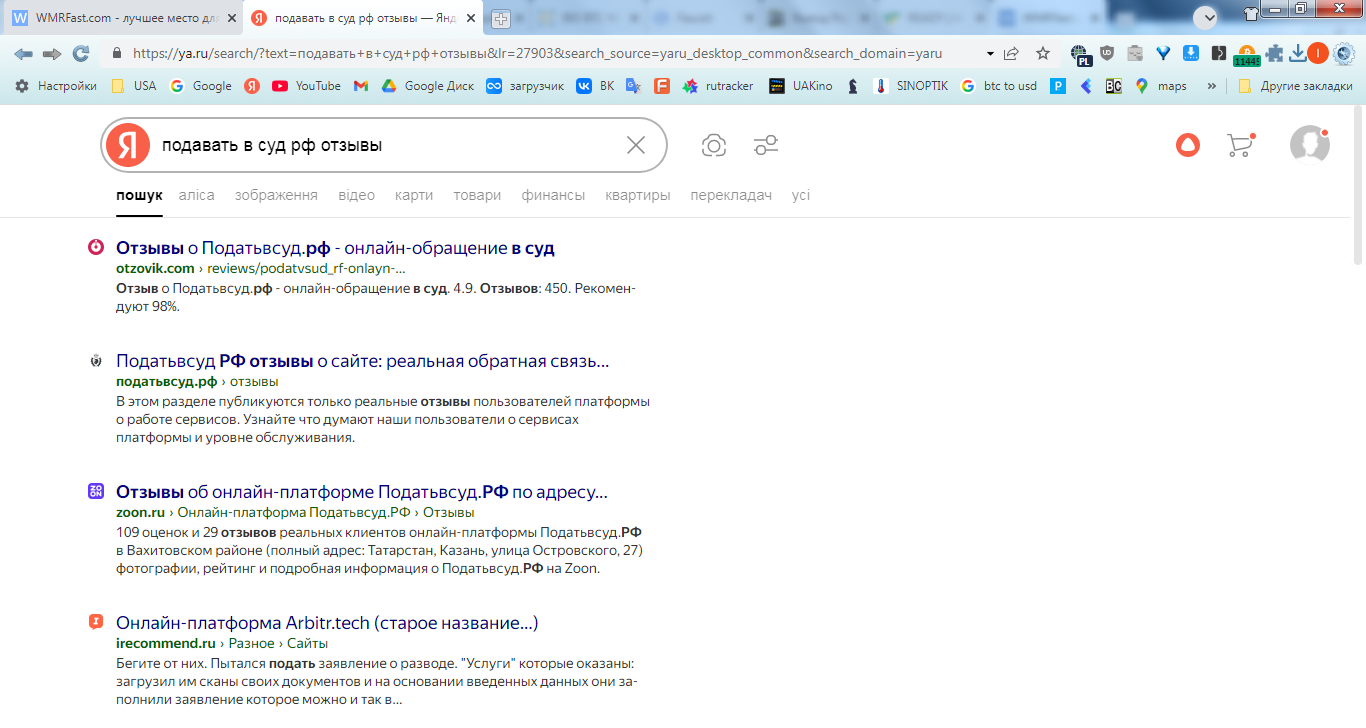Image resolution: width=1366 pixels, height=728 pixels.
Task: Open the puzzle-piece extensions menu
Action: [1274, 53]
